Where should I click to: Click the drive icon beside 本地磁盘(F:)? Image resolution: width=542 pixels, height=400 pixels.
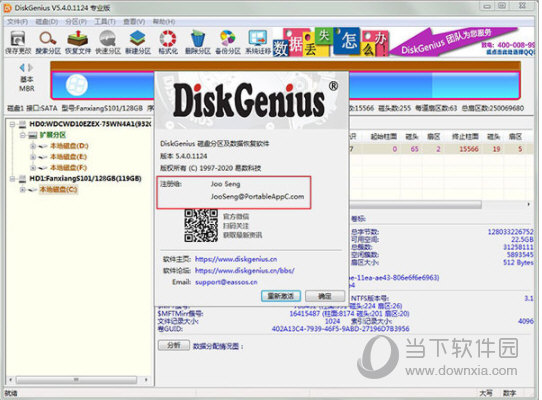click(x=43, y=168)
